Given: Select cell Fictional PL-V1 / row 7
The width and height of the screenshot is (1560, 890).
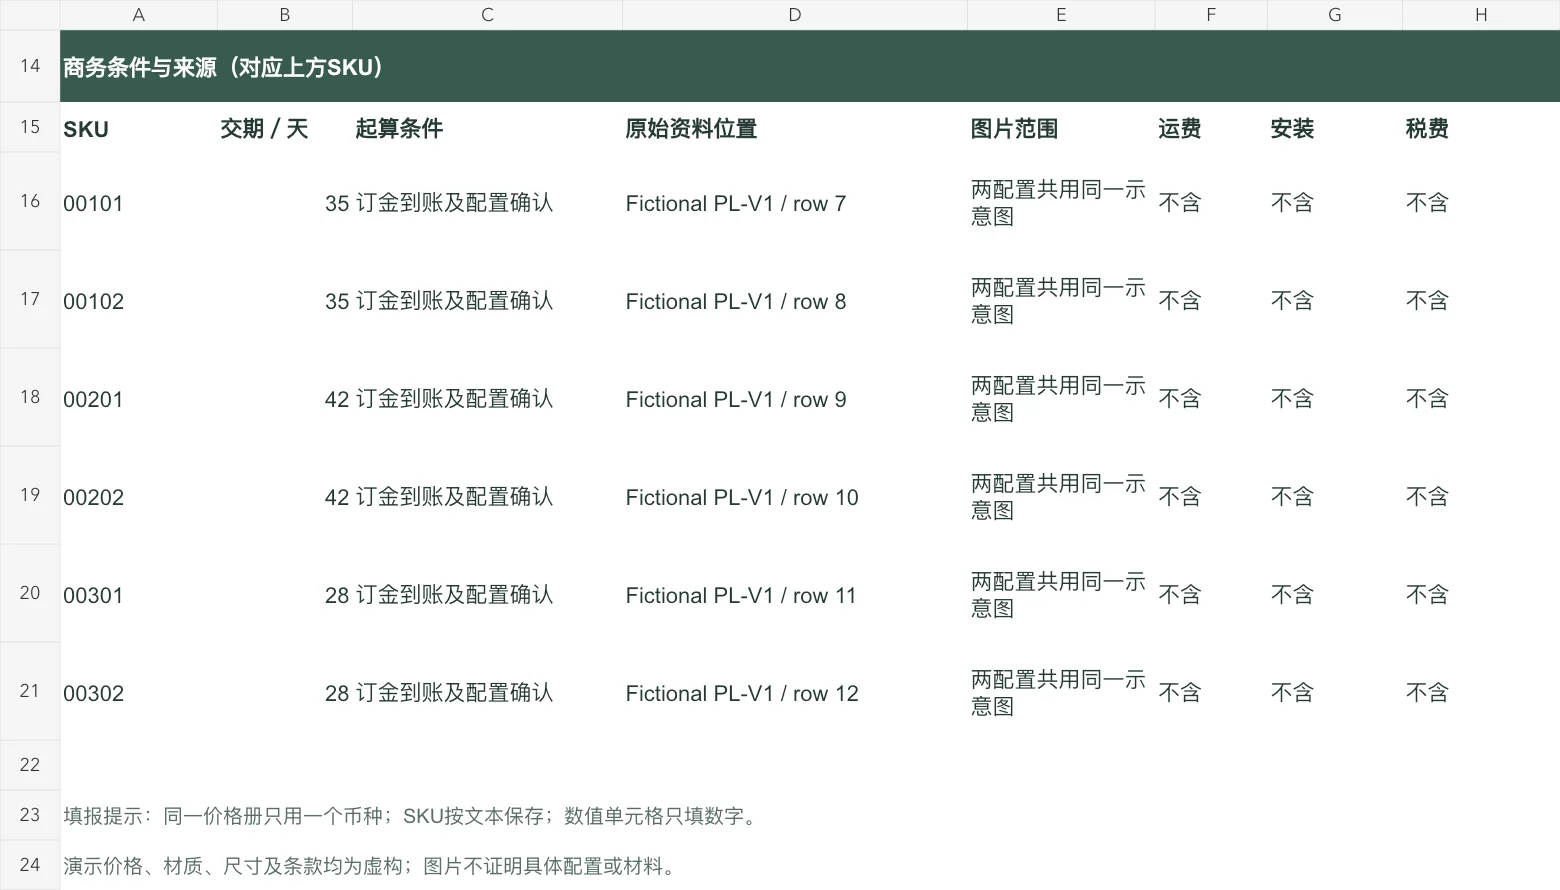Looking at the screenshot, I should 794,202.
